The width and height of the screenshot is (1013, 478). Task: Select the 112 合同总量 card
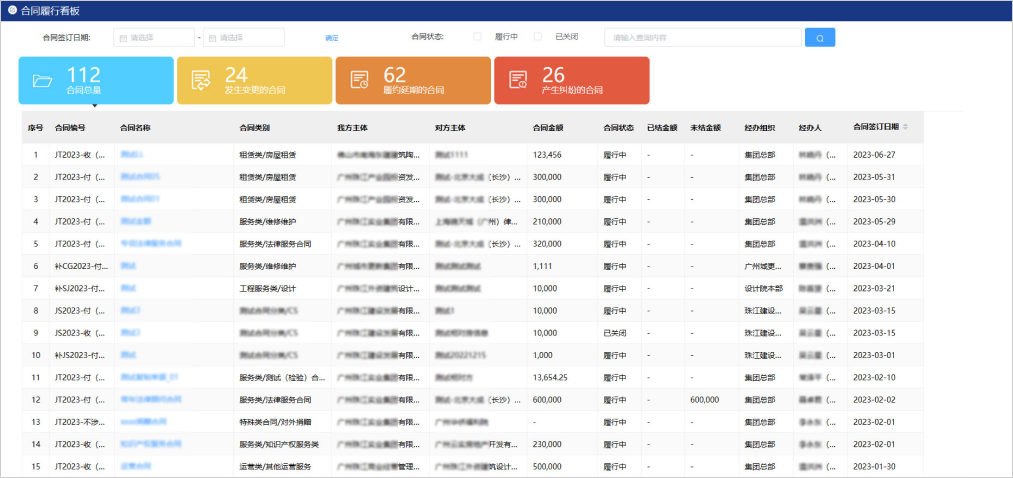[96, 81]
